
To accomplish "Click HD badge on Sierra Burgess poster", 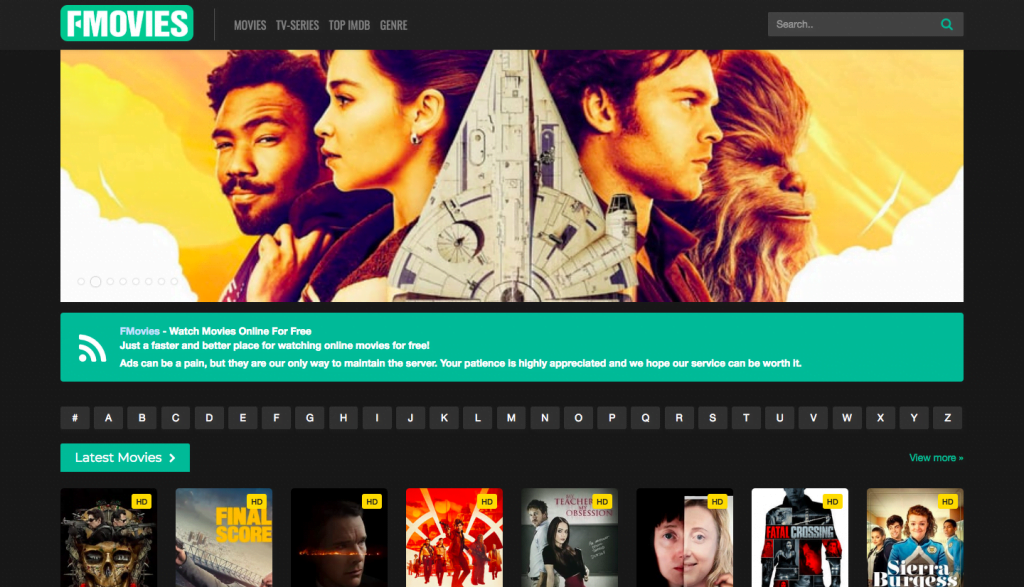I will [948, 501].
